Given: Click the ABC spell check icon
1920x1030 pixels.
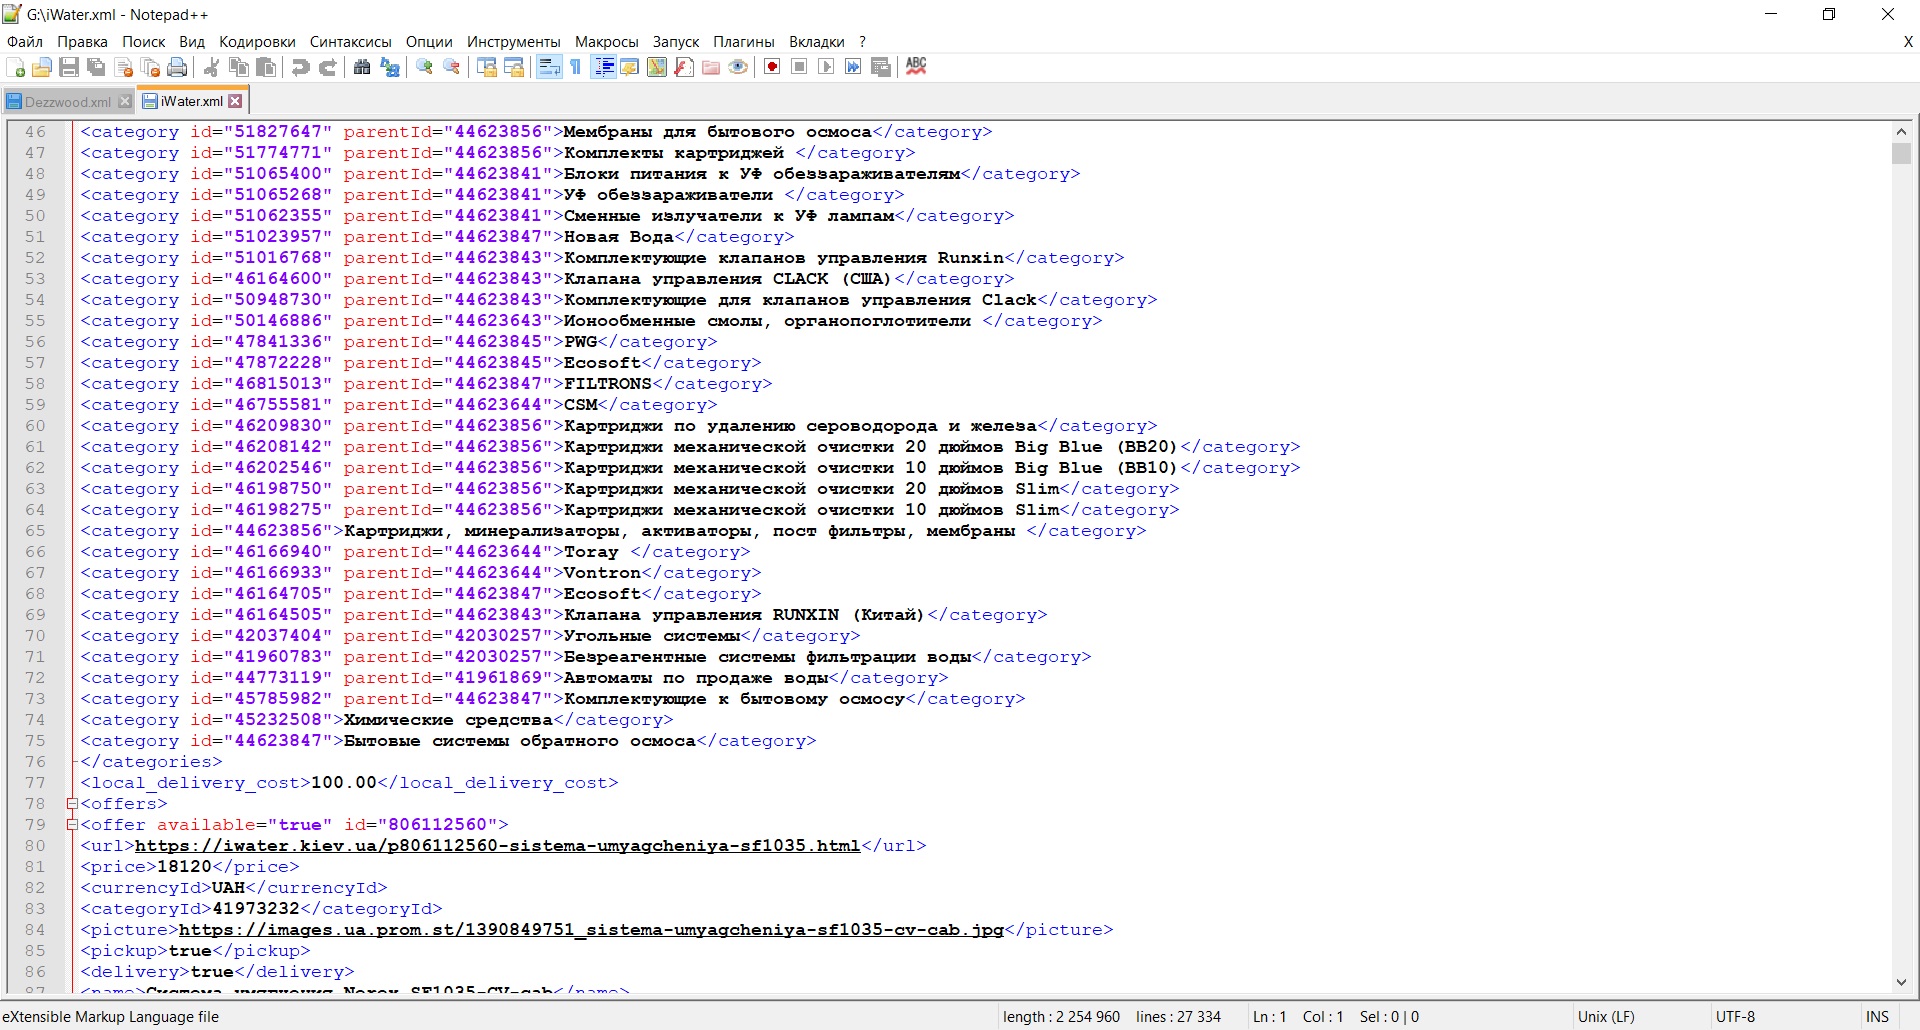Looking at the screenshot, I should (916, 67).
